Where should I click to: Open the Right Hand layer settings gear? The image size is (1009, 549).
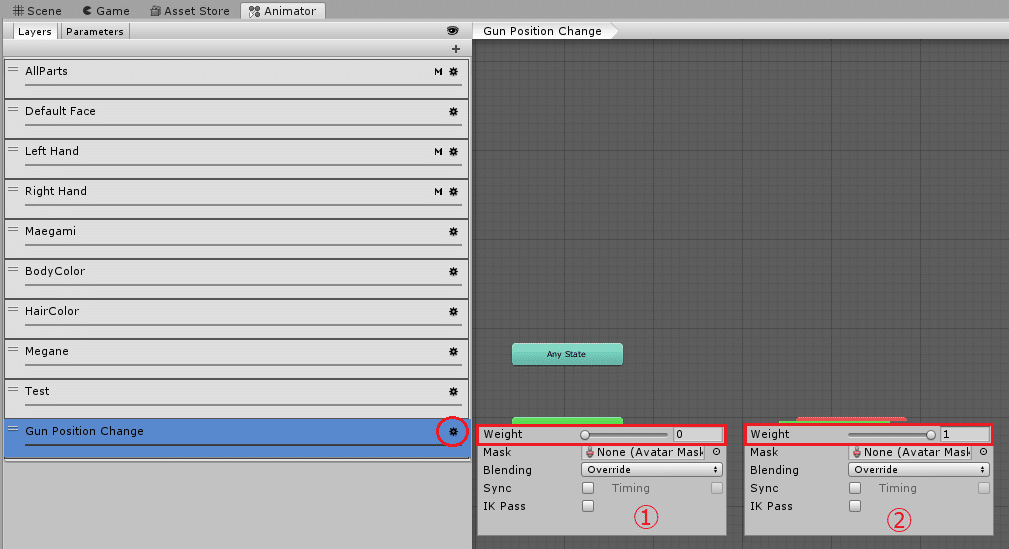[x=454, y=192]
